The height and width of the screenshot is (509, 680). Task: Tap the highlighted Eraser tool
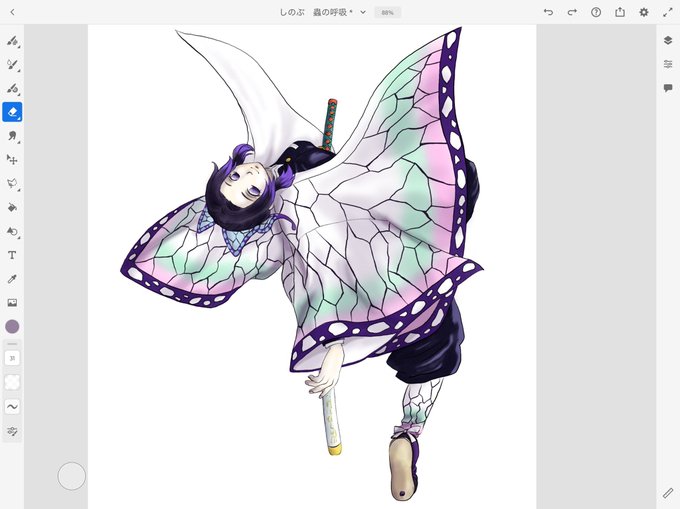(12, 112)
